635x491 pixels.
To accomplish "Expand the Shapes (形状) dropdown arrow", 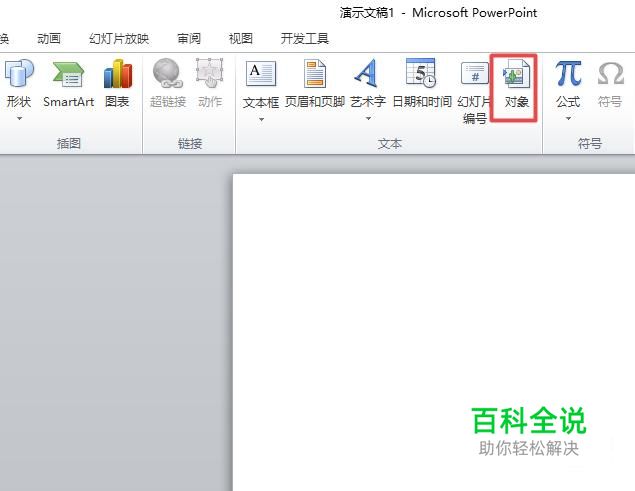I will coord(19,118).
